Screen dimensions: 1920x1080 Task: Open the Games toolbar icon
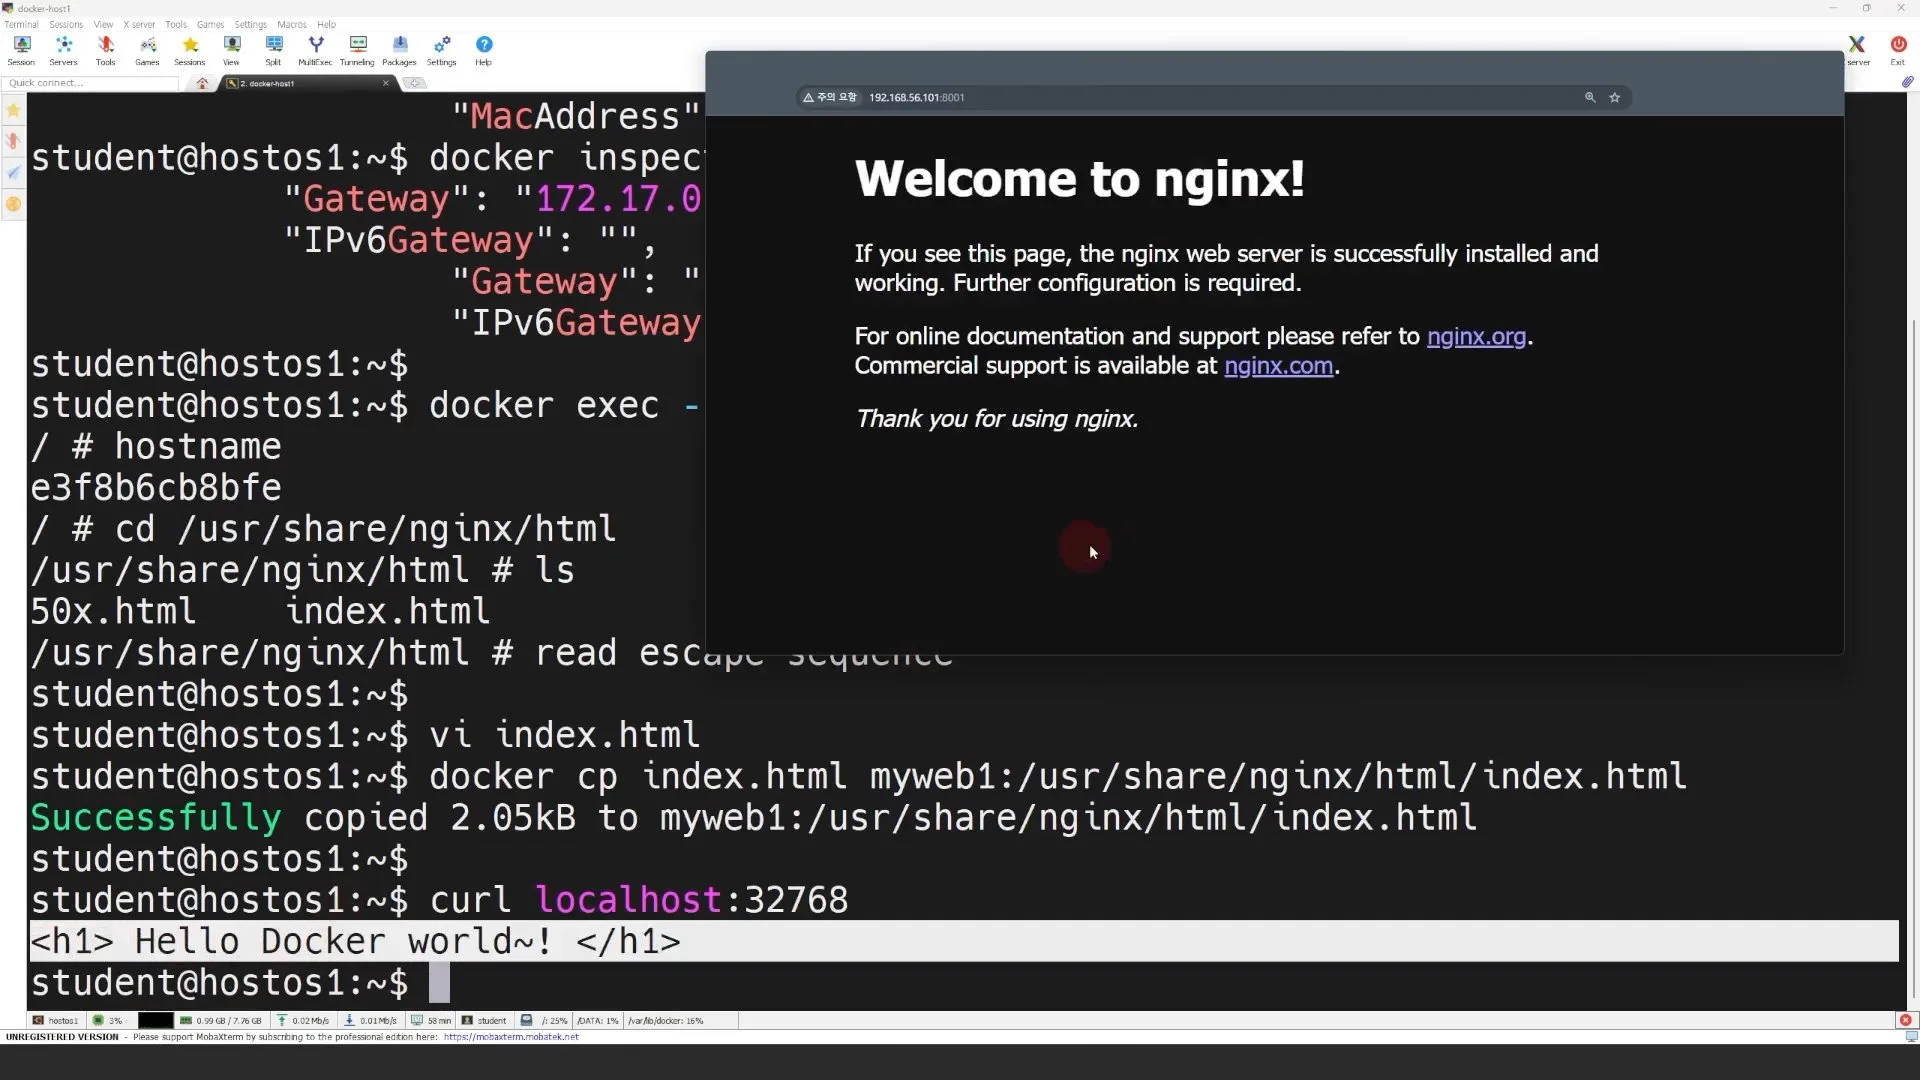tap(147, 50)
